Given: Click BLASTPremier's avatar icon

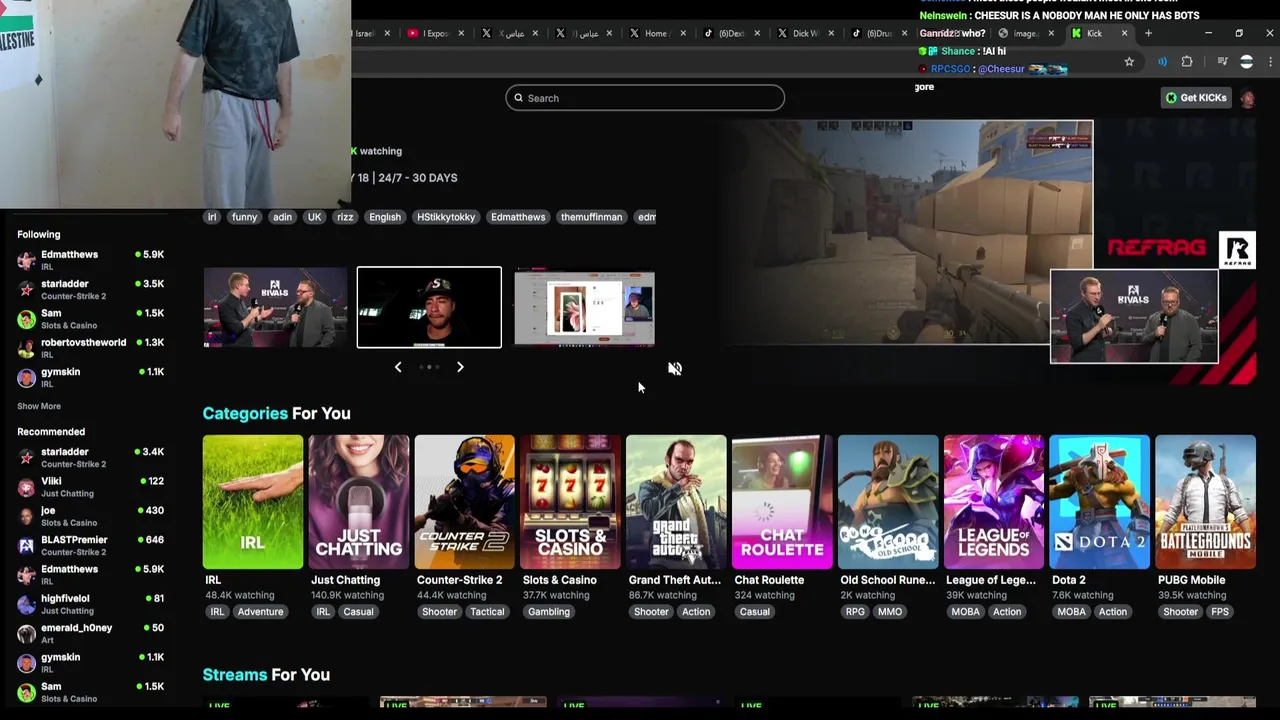Looking at the screenshot, I should [x=26, y=546].
